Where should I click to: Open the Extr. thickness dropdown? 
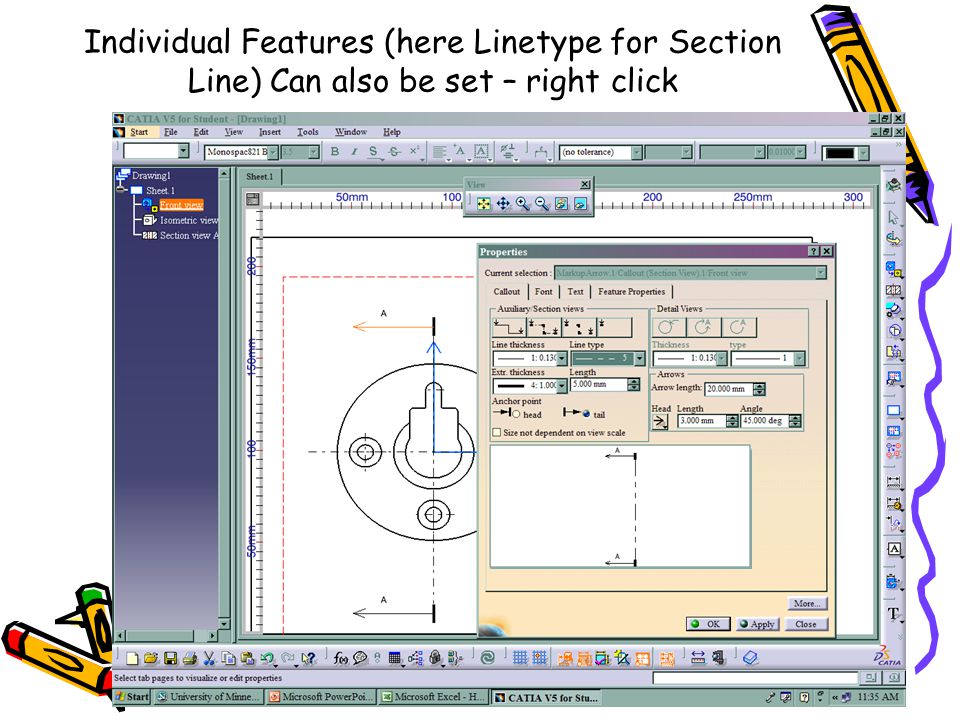point(561,386)
